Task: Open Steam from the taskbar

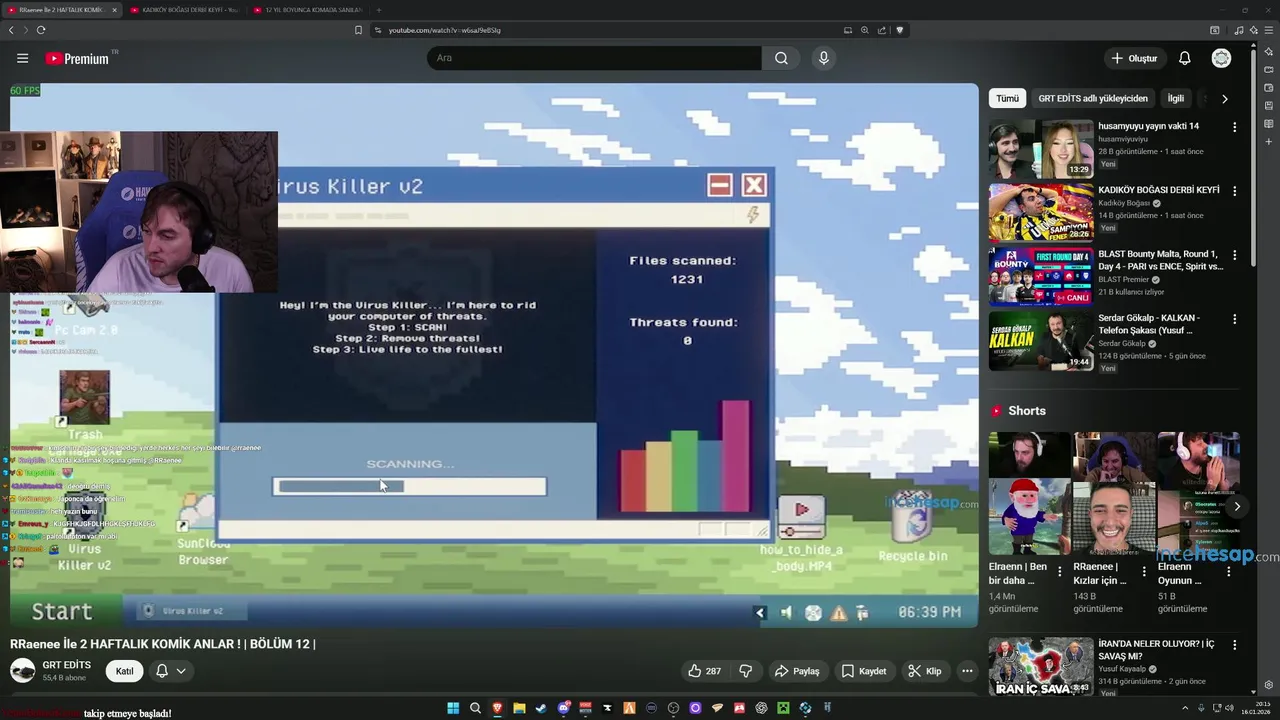Action: [x=541, y=708]
